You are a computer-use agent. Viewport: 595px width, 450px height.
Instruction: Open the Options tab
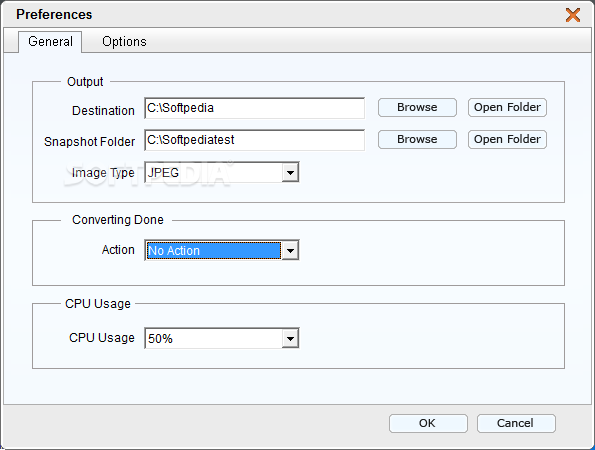[124, 41]
